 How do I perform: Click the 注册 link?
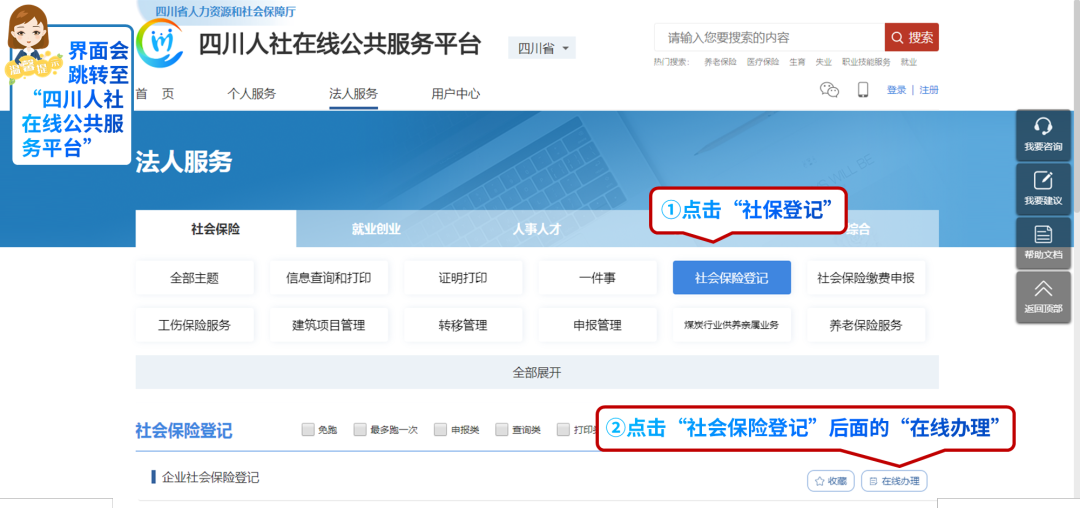928,89
